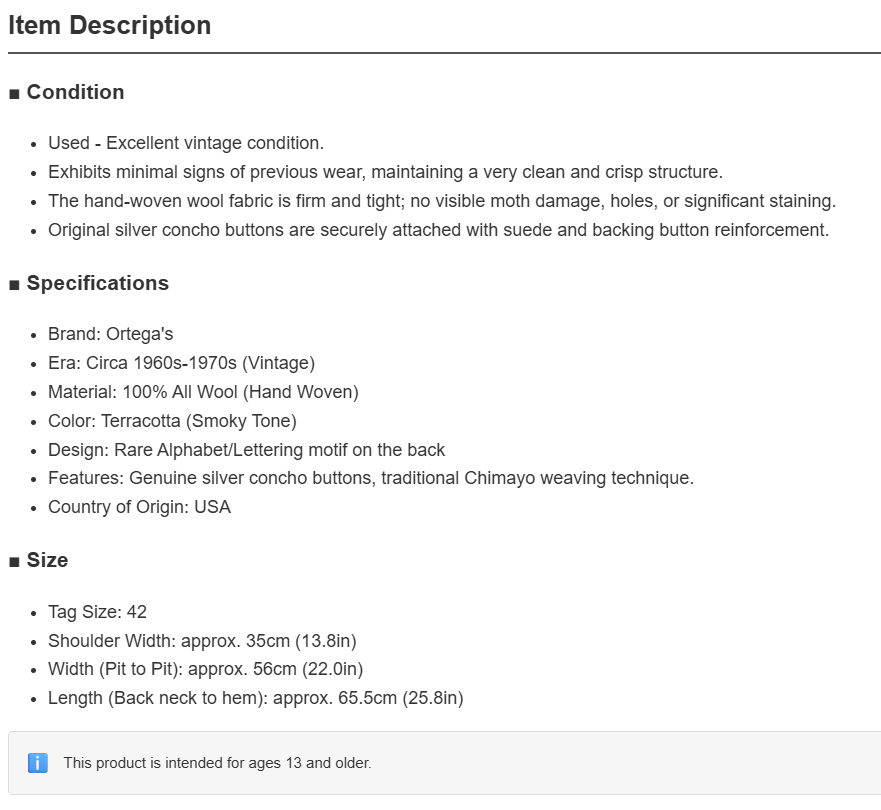Click the blue info icon
The width and height of the screenshot is (881, 810).
pyautogui.click(x=38, y=763)
